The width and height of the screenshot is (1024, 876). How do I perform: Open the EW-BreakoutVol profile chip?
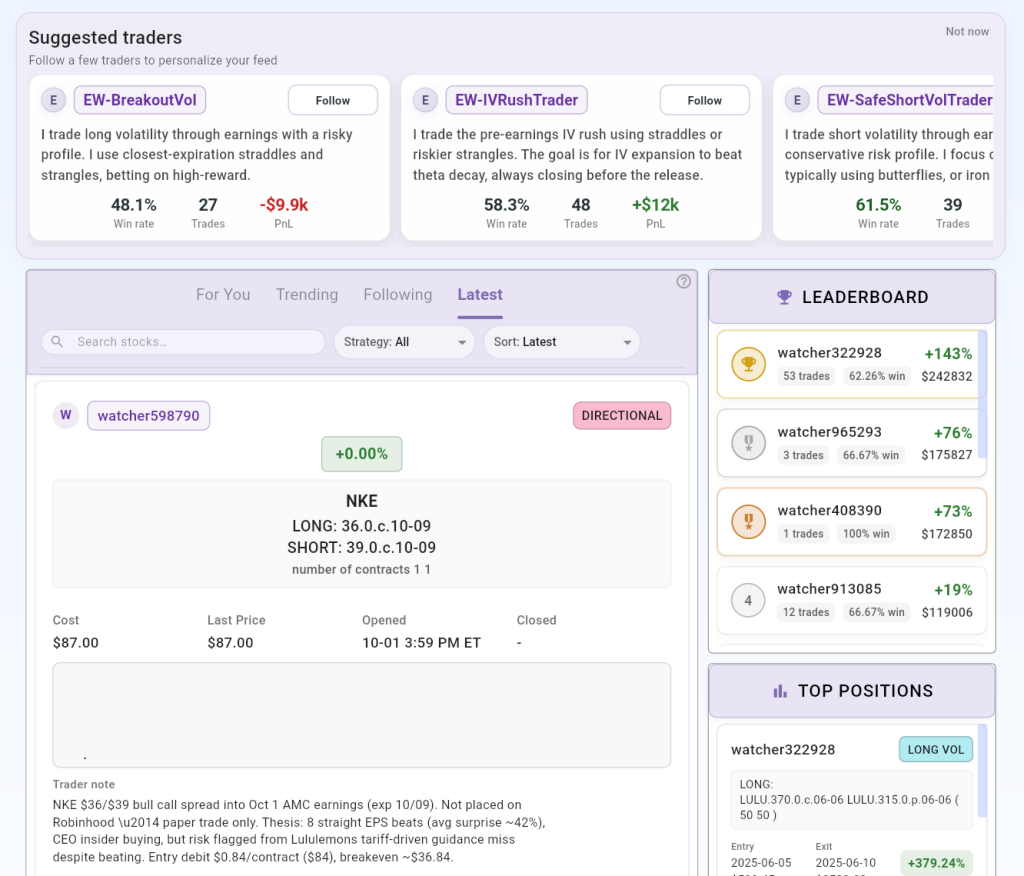(x=140, y=100)
